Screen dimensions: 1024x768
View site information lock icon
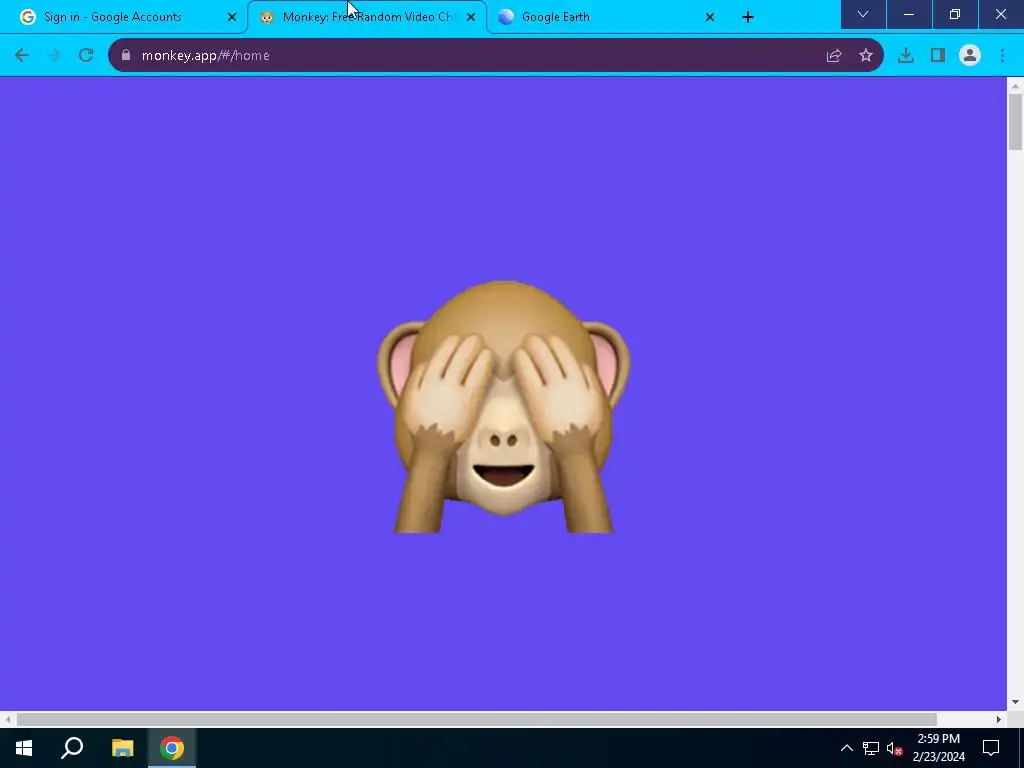(x=126, y=56)
